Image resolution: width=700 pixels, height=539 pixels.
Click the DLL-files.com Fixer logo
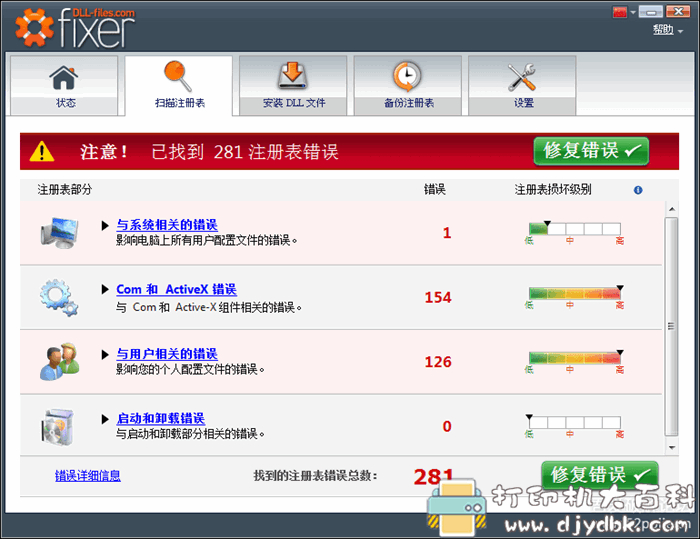(75, 28)
